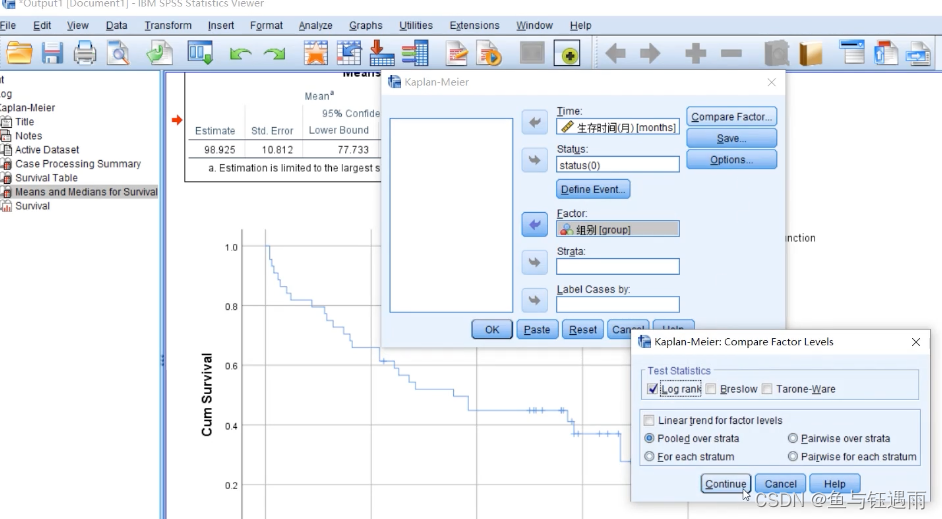The image size is (942, 519).
Task: Click the Save button in Kaplan-Meier
Action: point(731,138)
